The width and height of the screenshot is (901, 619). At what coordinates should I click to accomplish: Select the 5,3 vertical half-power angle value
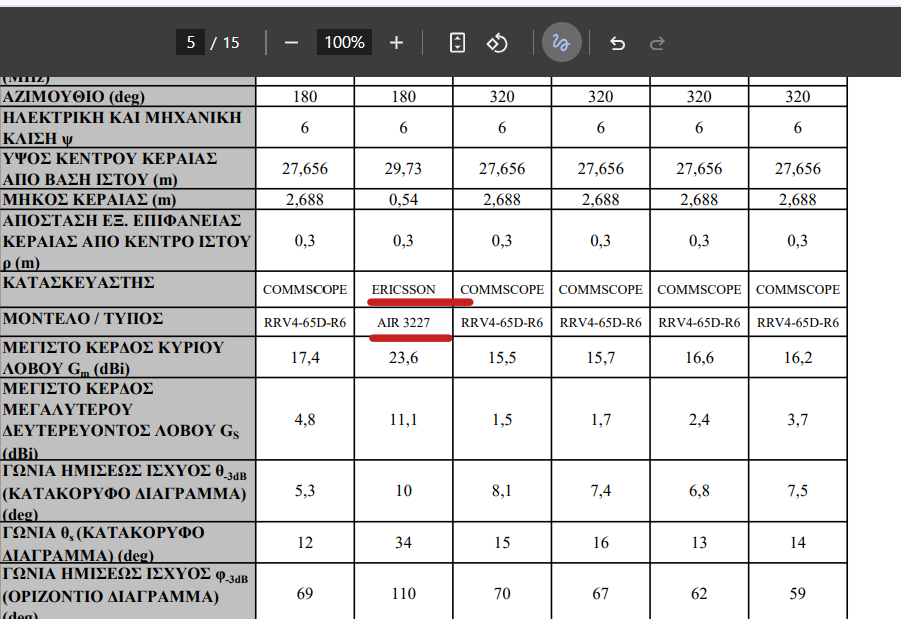pos(305,490)
